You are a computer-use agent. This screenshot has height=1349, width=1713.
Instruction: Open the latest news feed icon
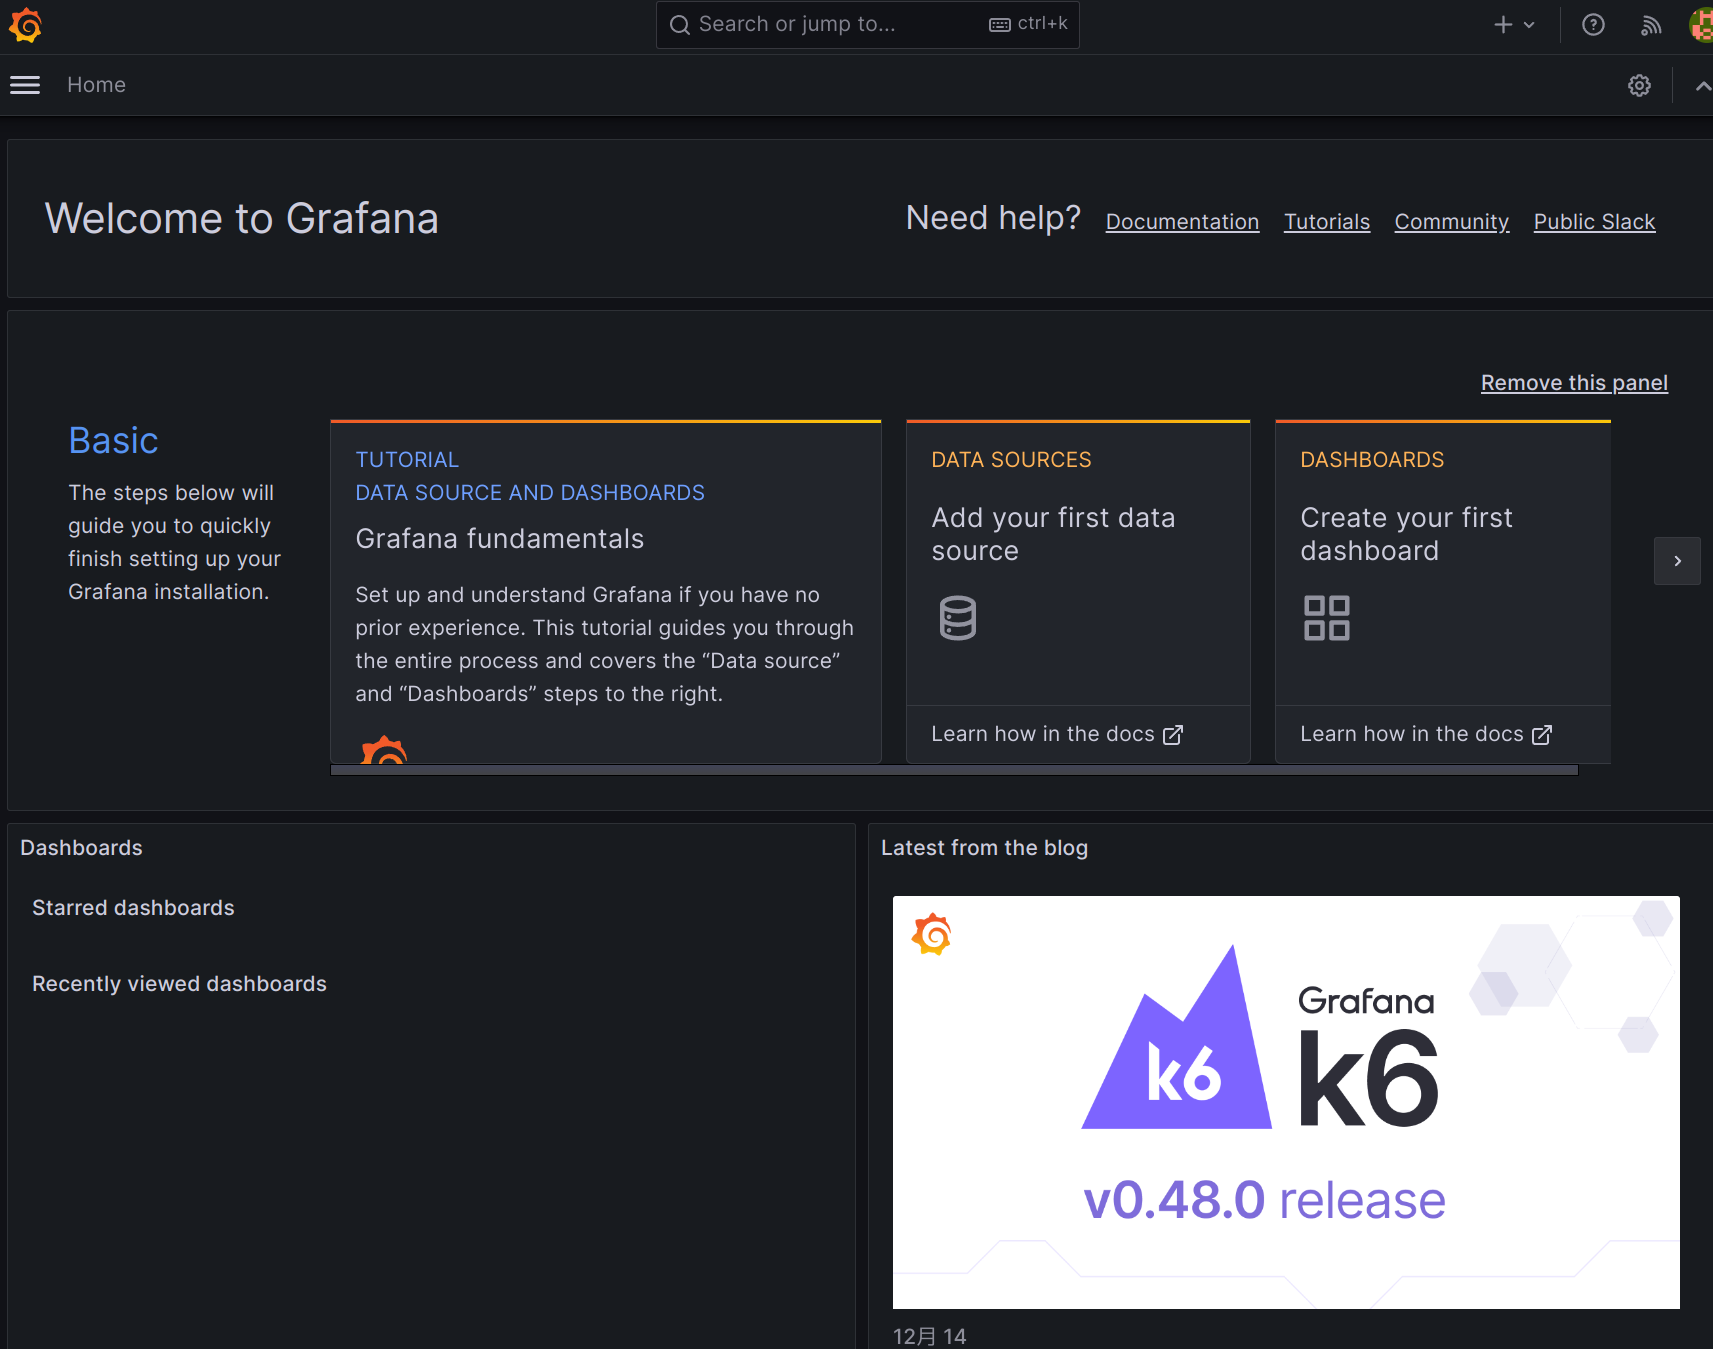(x=1650, y=24)
